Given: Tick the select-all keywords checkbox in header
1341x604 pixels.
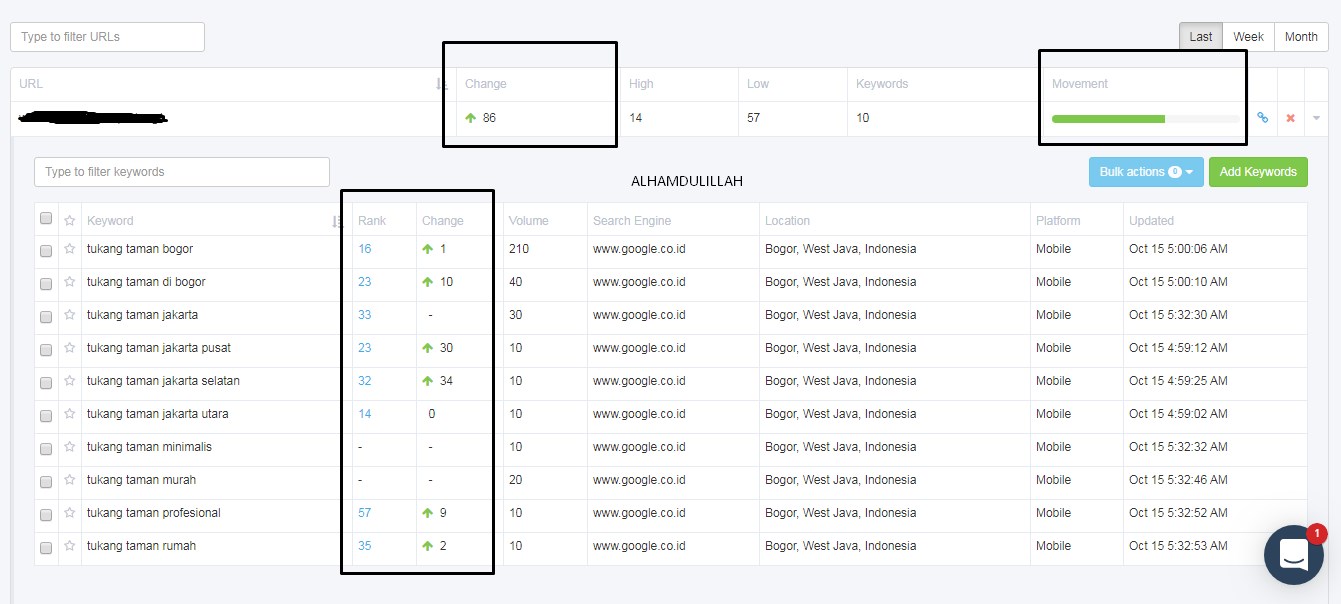Looking at the screenshot, I should point(46,219).
